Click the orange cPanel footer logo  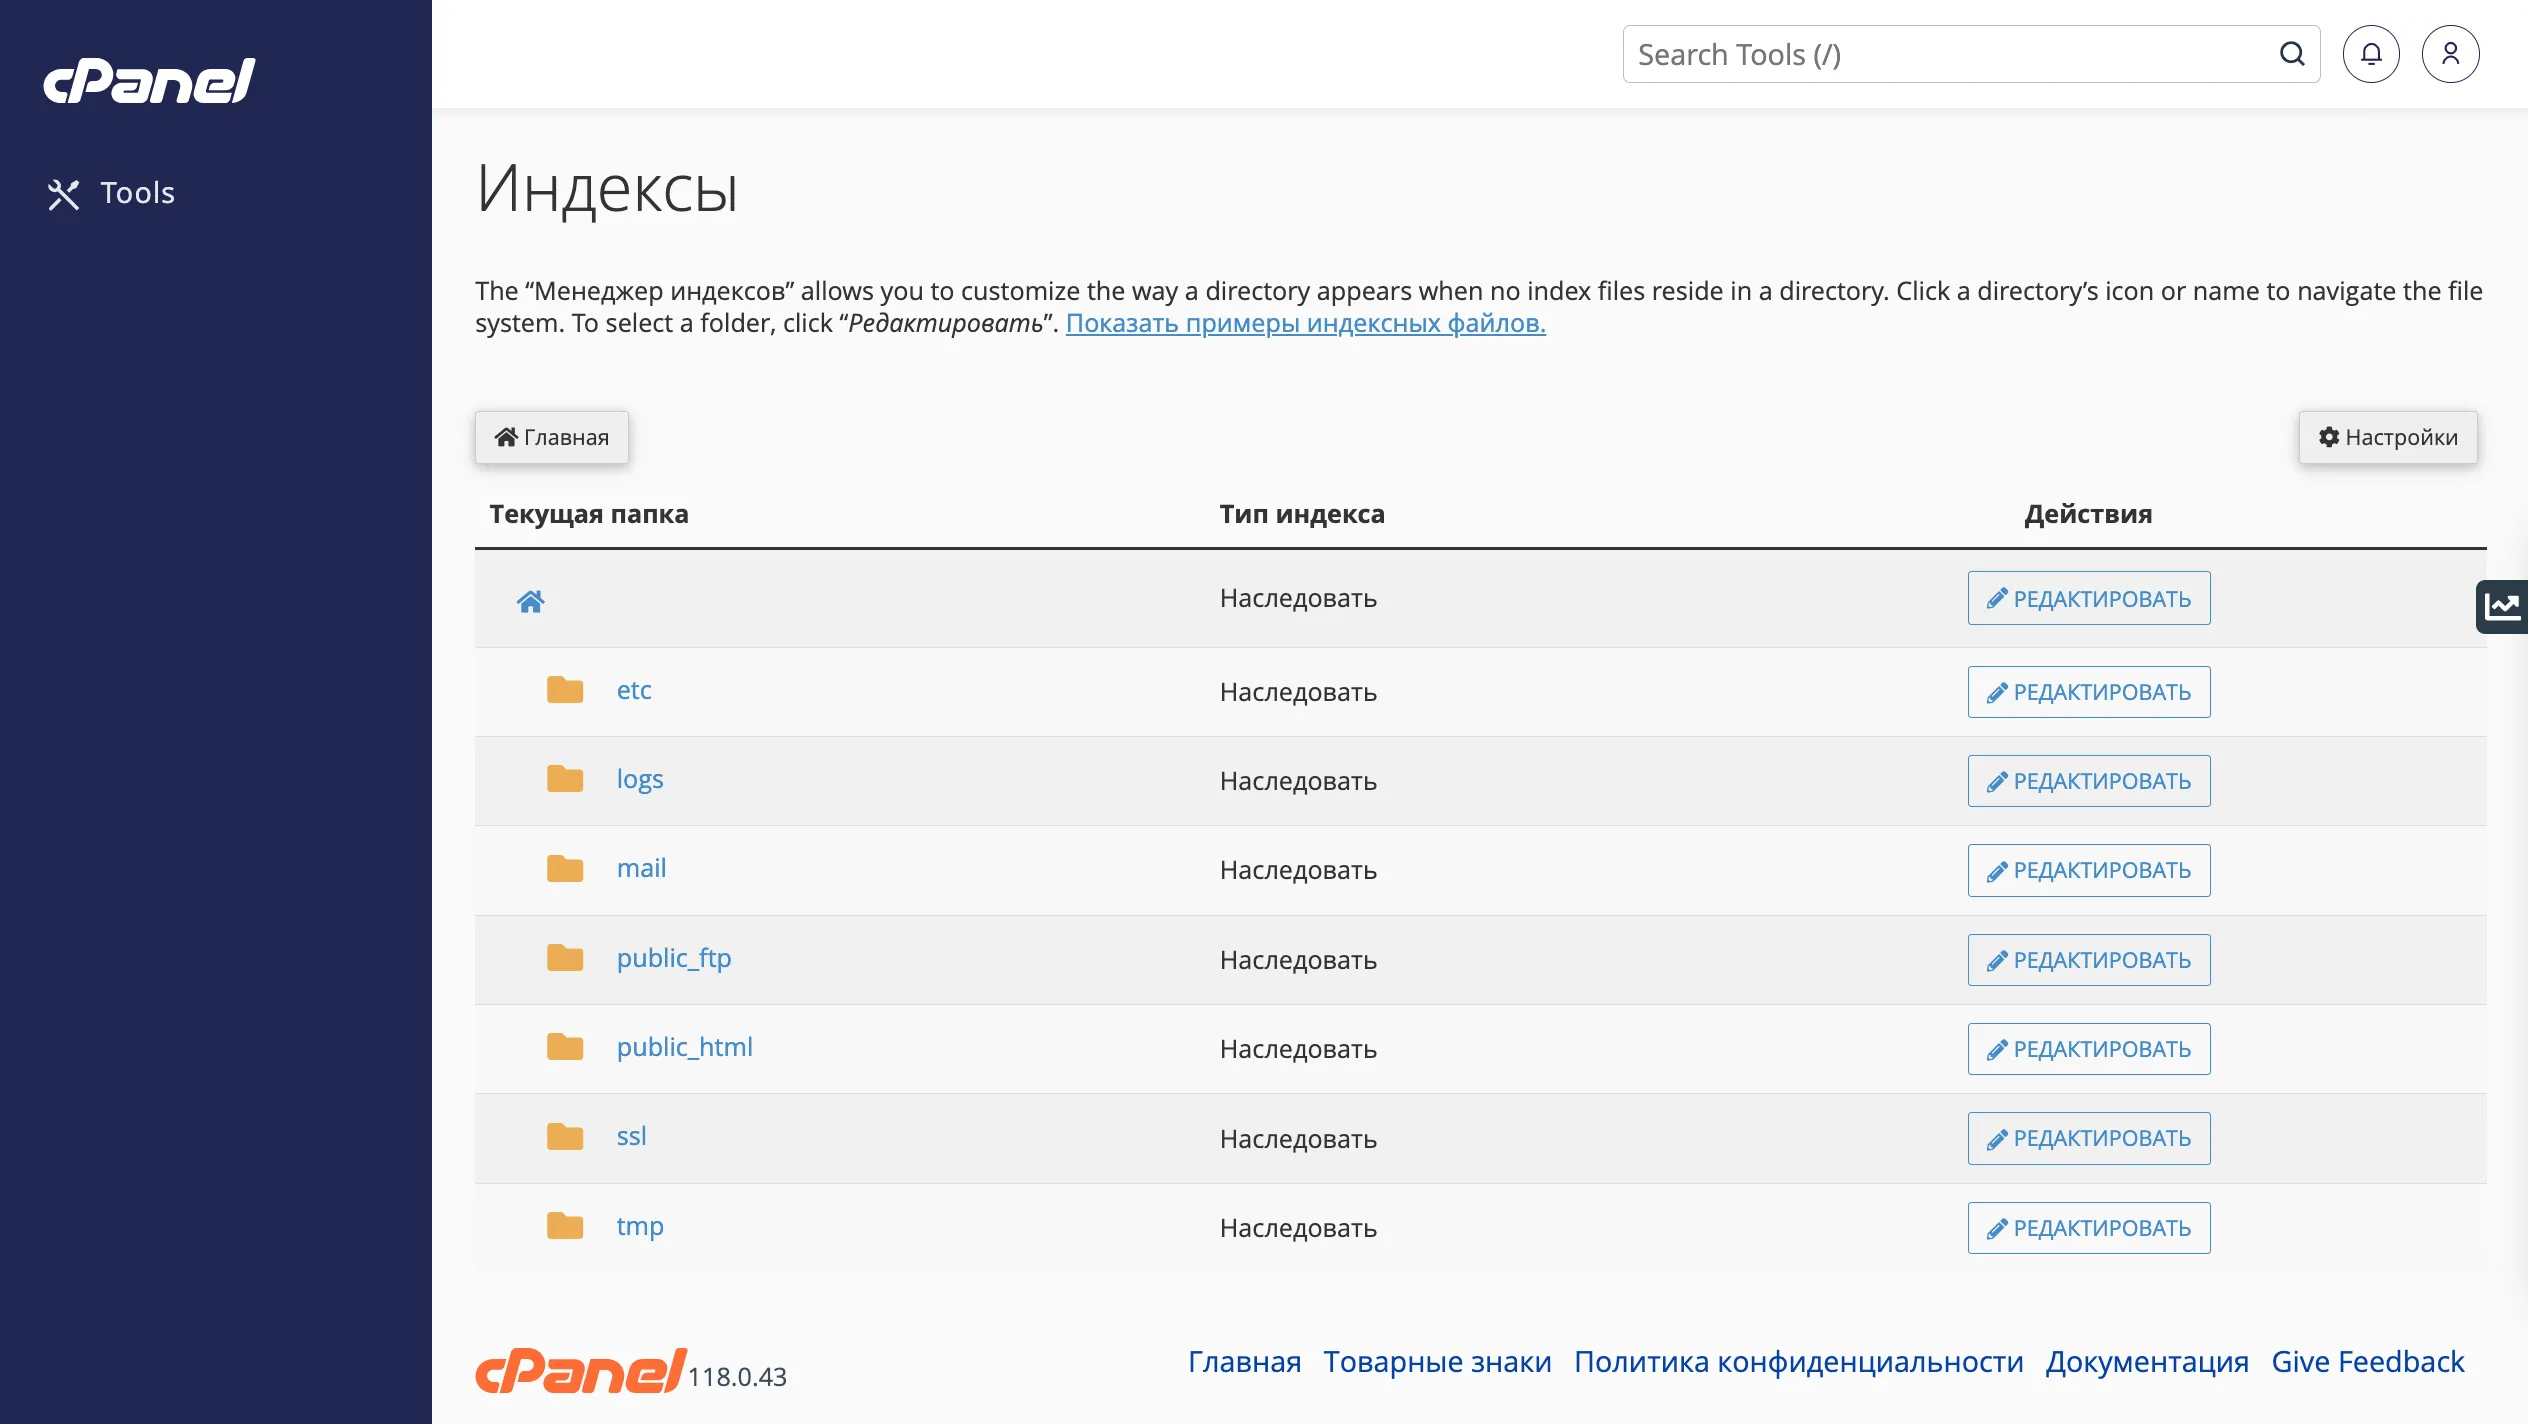[580, 1370]
